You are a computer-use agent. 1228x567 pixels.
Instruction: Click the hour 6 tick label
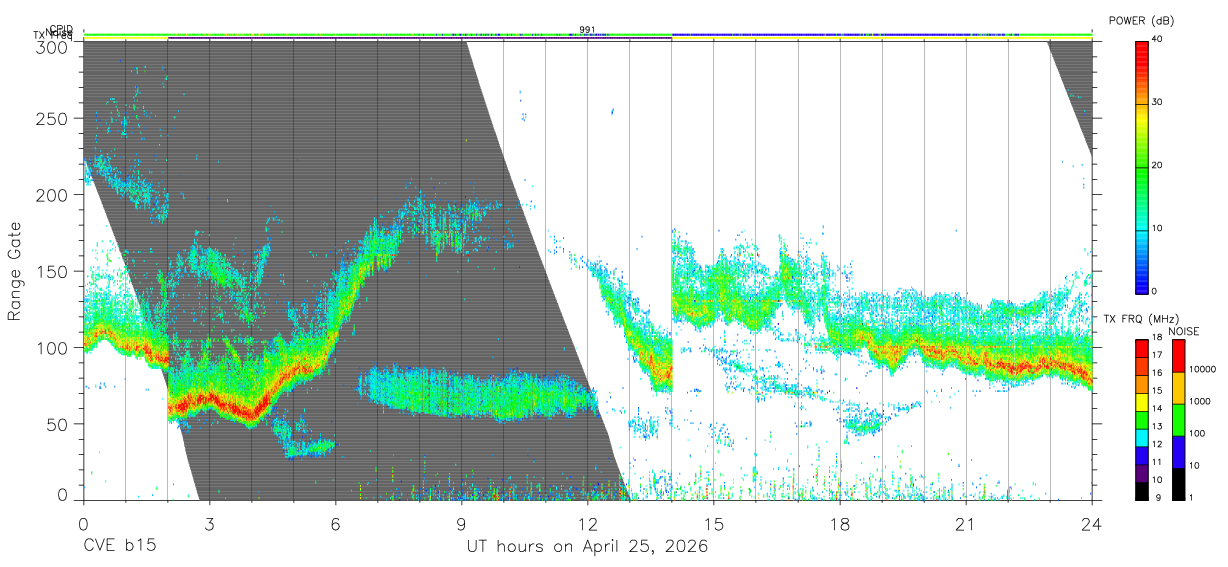[335, 524]
